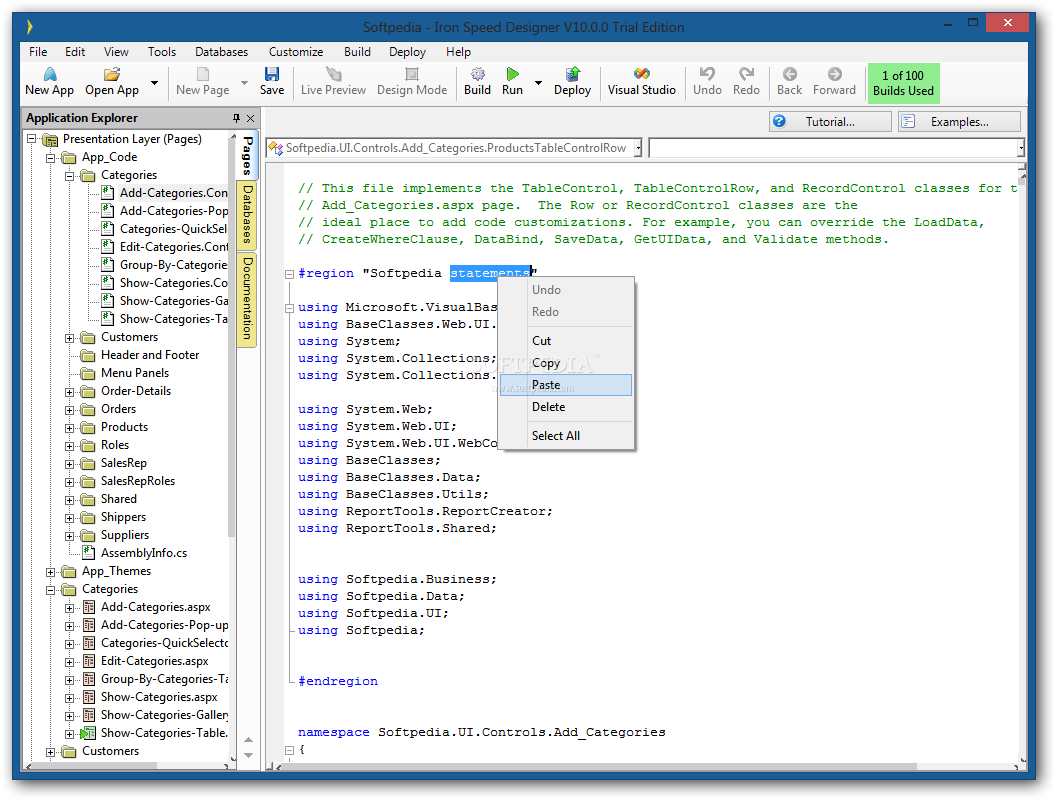Expand the Products folder
The height and width of the screenshot is (800, 1056).
pyautogui.click(x=69, y=428)
